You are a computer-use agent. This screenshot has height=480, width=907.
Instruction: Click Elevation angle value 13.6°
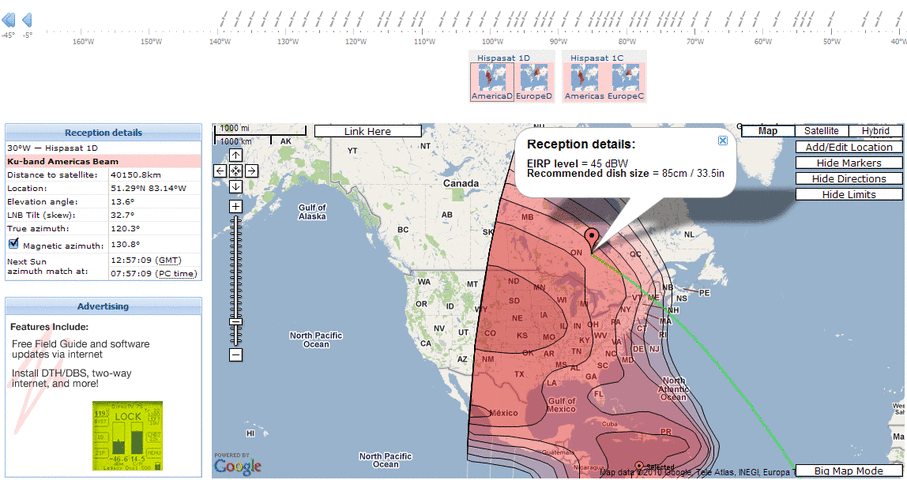pyautogui.click(x=122, y=201)
